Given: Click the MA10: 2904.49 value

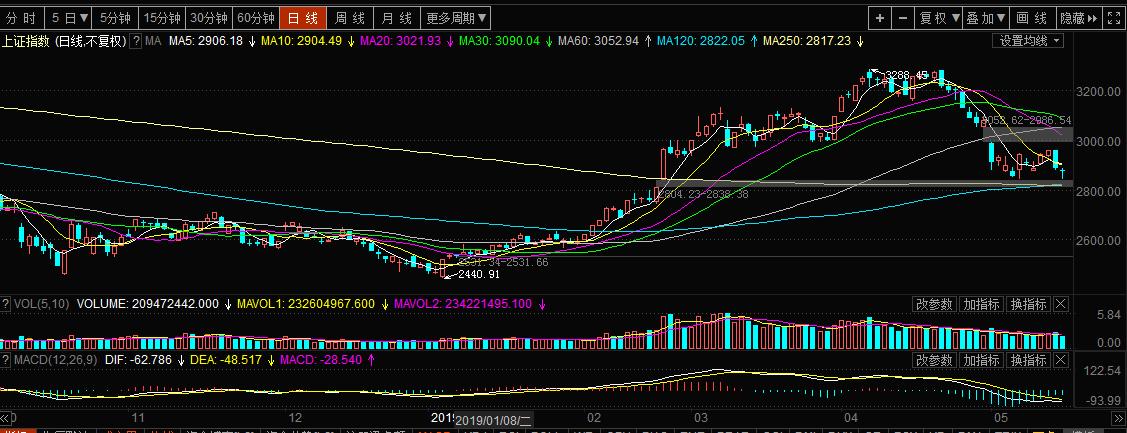Looking at the screenshot, I should pyautogui.click(x=301, y=42).
